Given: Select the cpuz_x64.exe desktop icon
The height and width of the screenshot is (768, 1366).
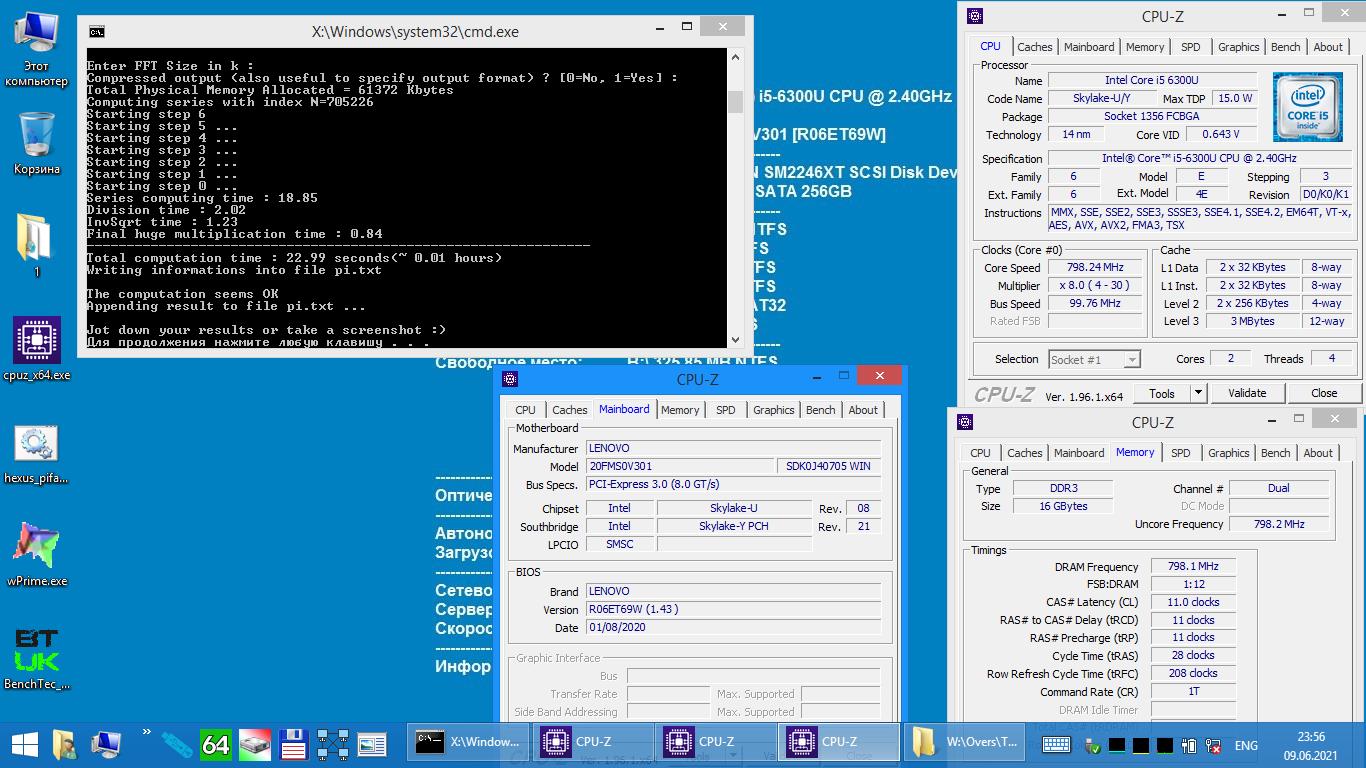Looking at the screenshot, I should [x=37, y=349].
